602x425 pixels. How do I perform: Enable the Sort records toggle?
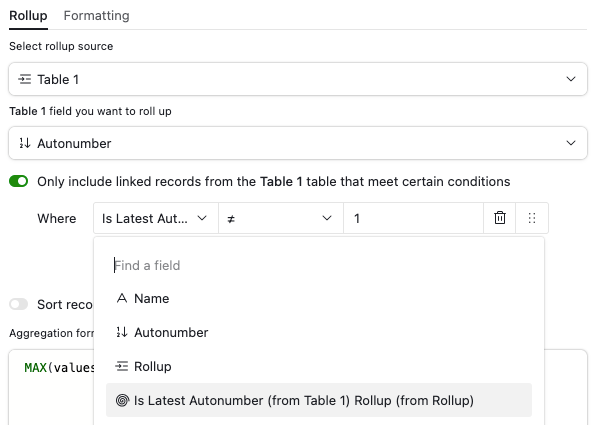(x=18, y=304)
